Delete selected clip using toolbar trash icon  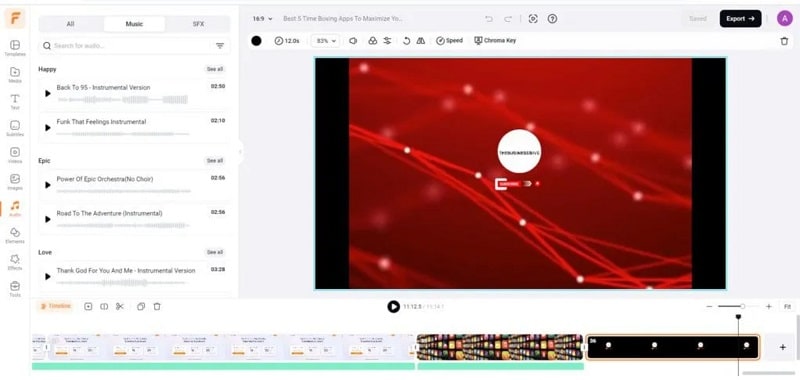[784, 41]
